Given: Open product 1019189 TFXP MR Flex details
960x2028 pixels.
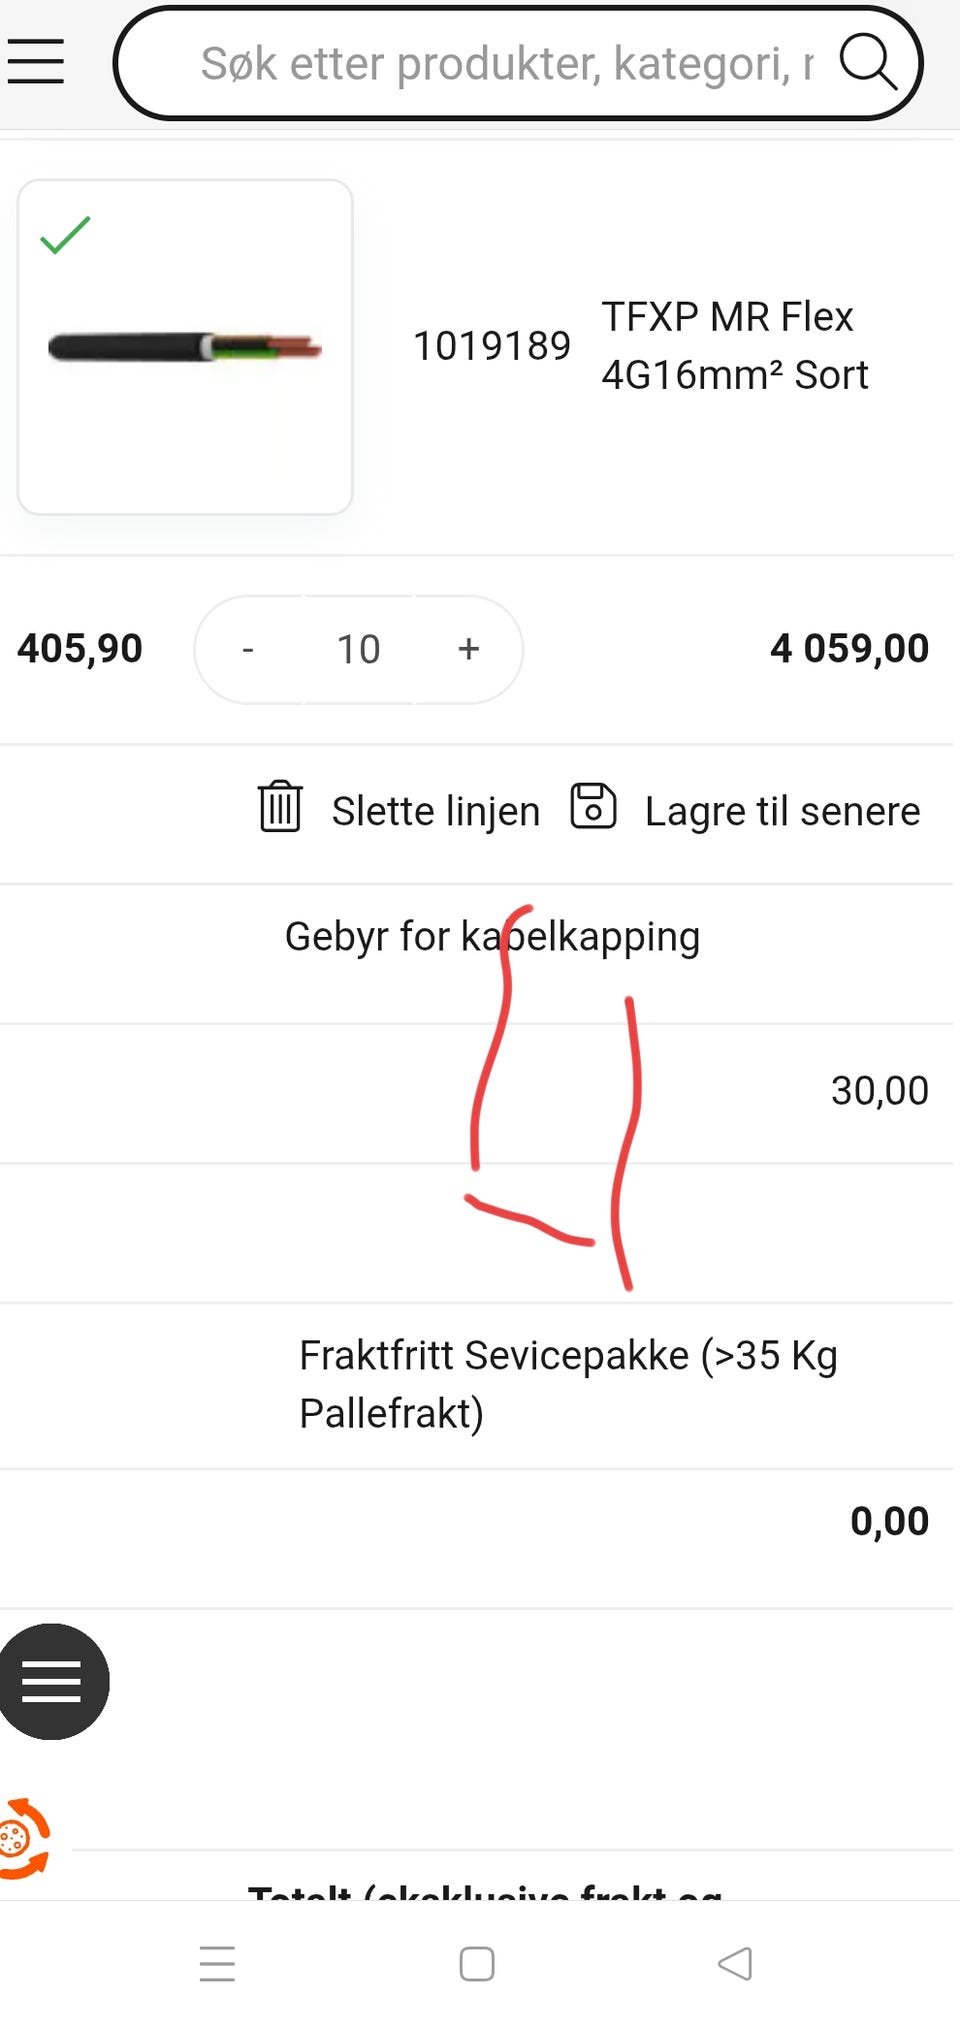Looking at the screenshot, I should pyautogui.click(x=735, y=345).
